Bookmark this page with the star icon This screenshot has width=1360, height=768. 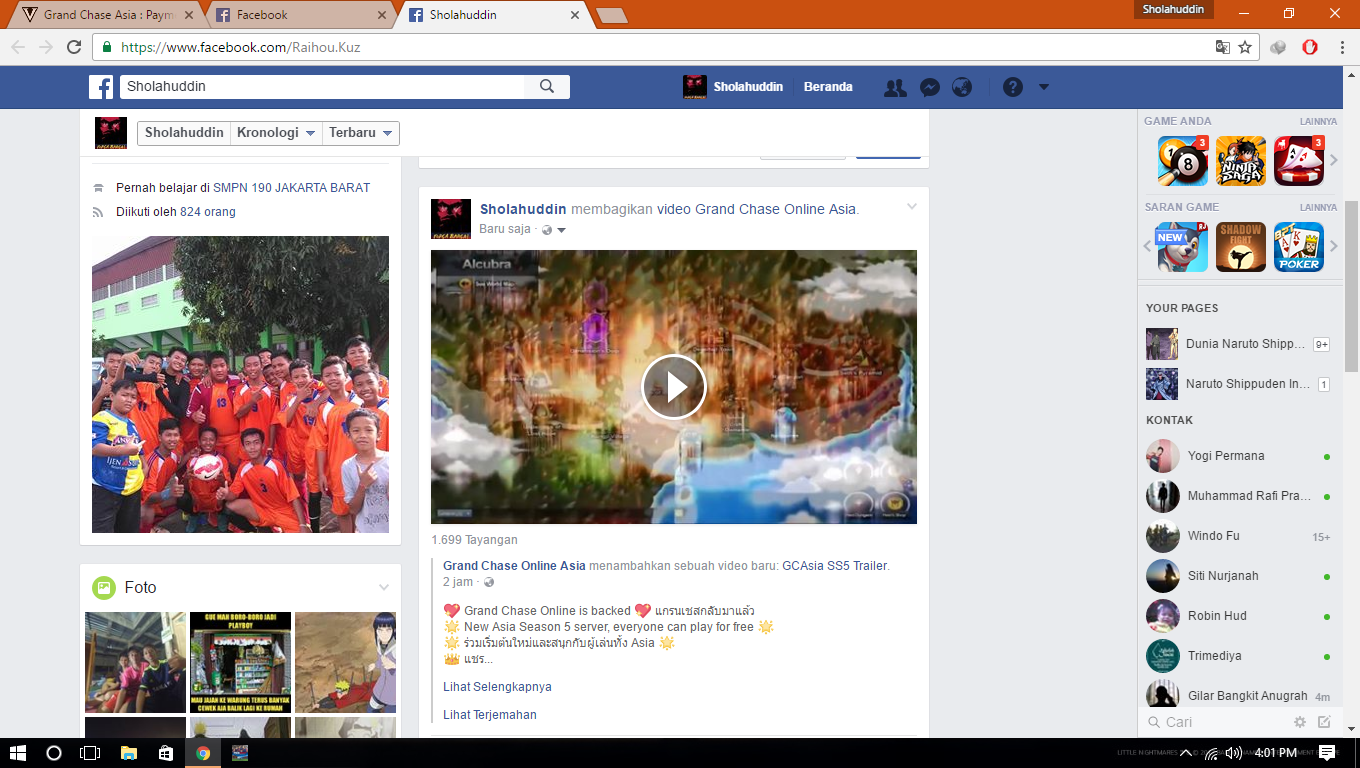tap(1245, 47)
